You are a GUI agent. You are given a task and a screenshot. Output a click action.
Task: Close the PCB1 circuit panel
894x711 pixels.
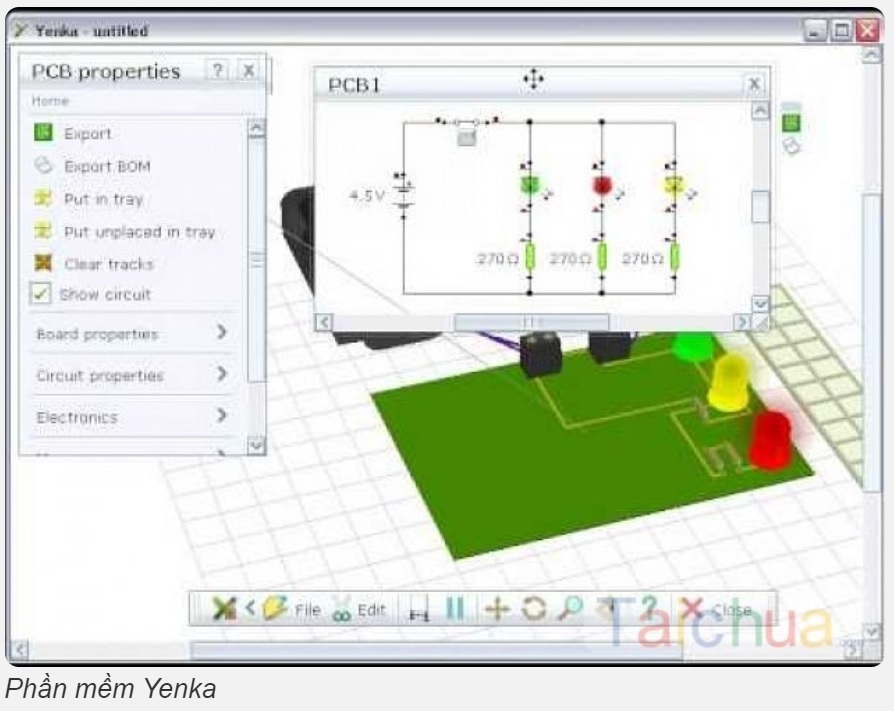(754, 85)
